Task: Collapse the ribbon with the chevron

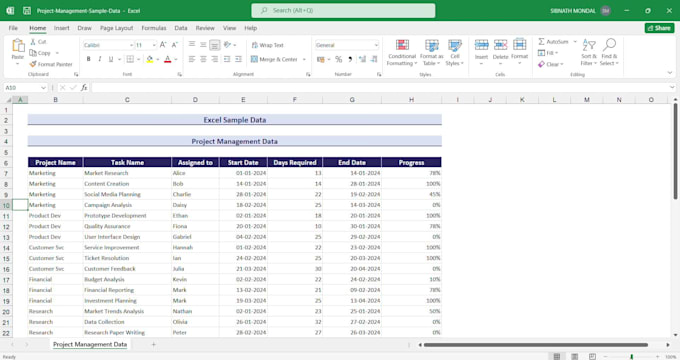Action: tap(670, 73)
